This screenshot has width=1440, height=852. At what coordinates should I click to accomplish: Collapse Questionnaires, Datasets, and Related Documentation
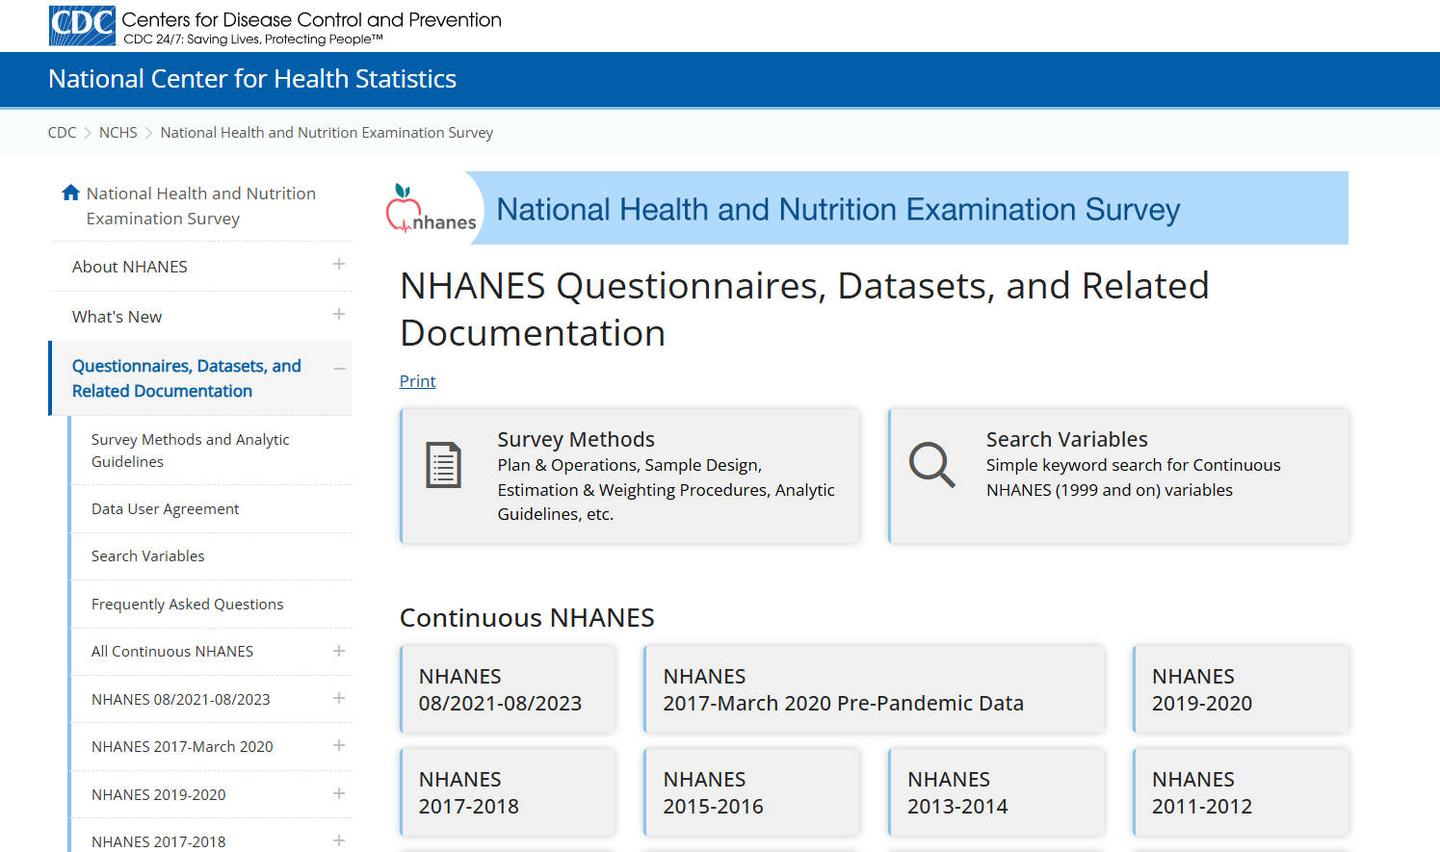coord(339,368)
